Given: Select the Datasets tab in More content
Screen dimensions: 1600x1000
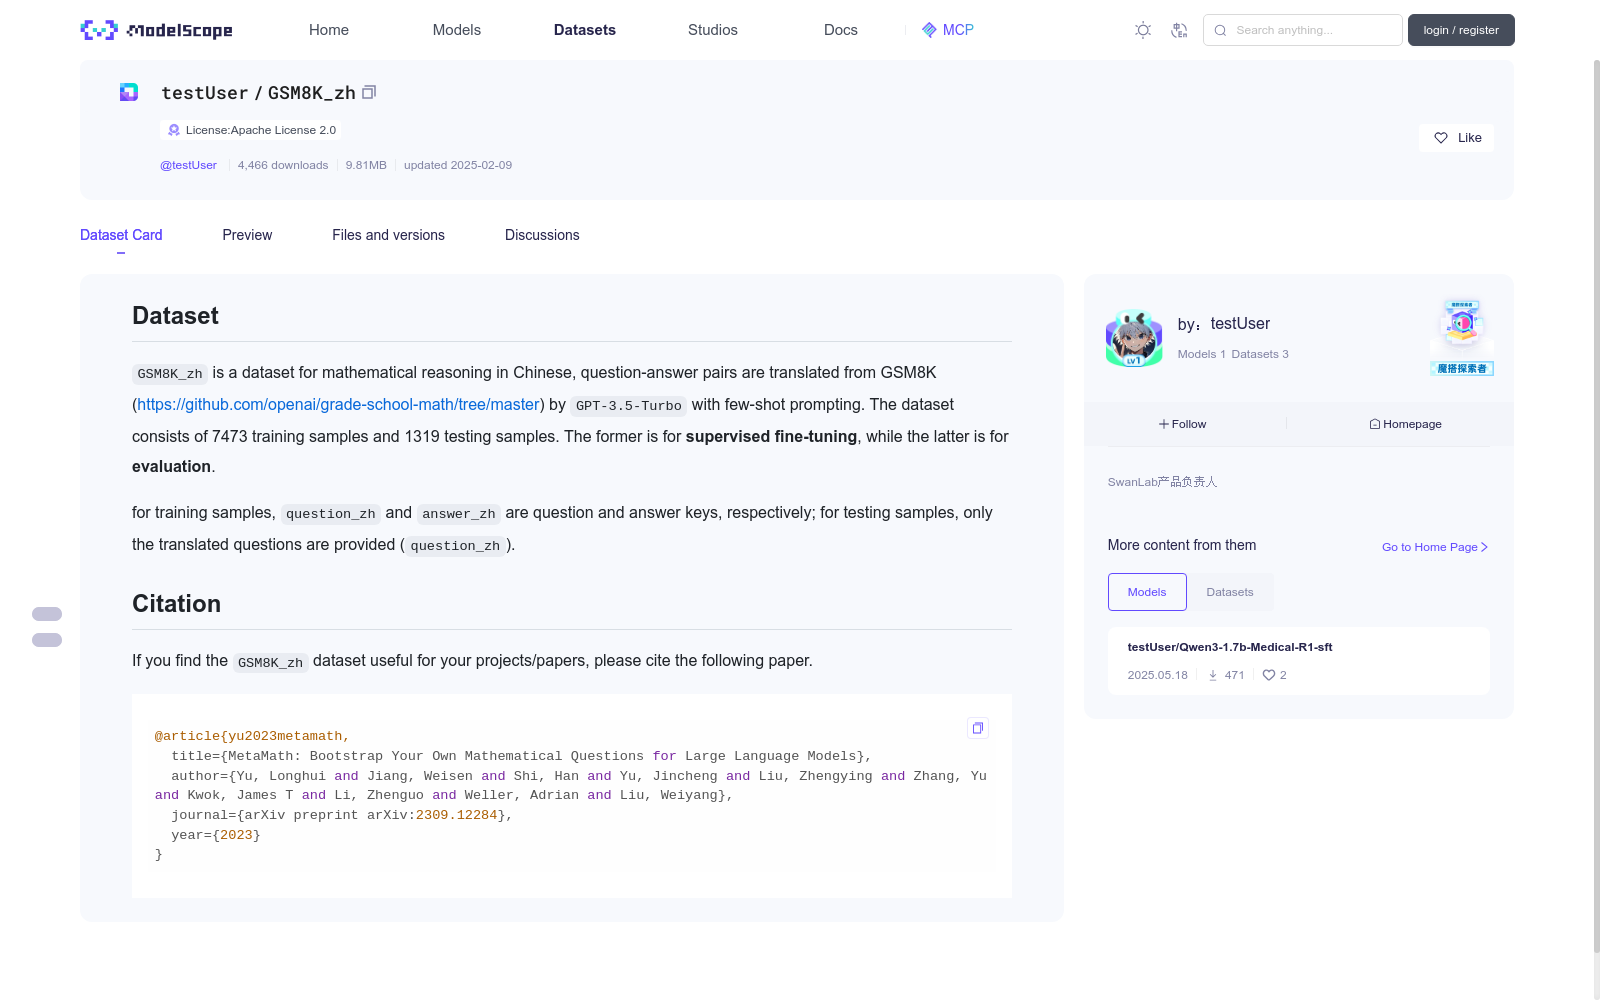Looking at the screenshot, I should click(1230, 592).
